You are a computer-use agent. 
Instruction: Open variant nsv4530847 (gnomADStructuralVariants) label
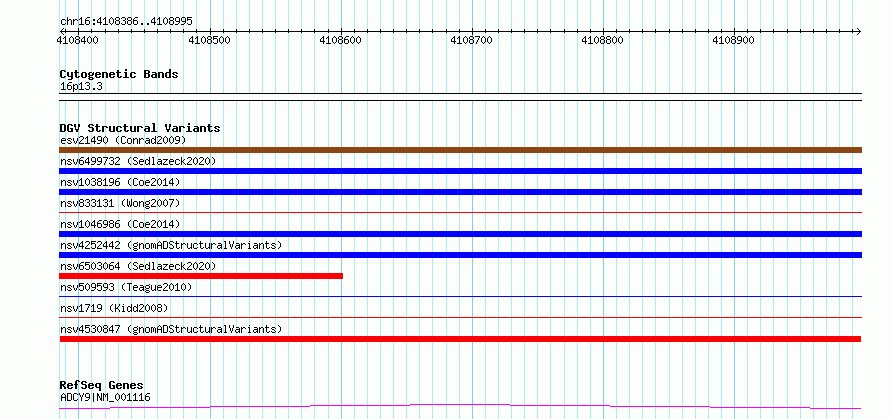tap(171, 329)
